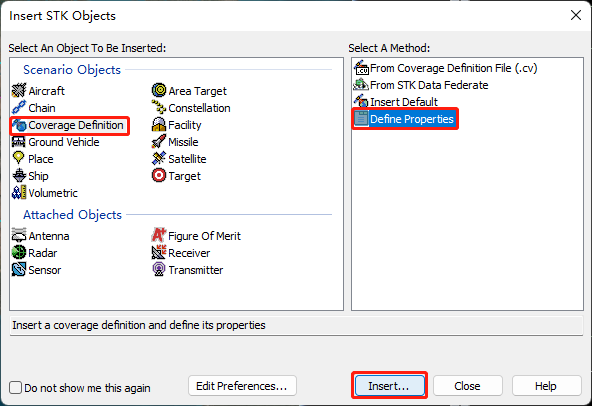Choose the Facility object icon

point(159,125)
